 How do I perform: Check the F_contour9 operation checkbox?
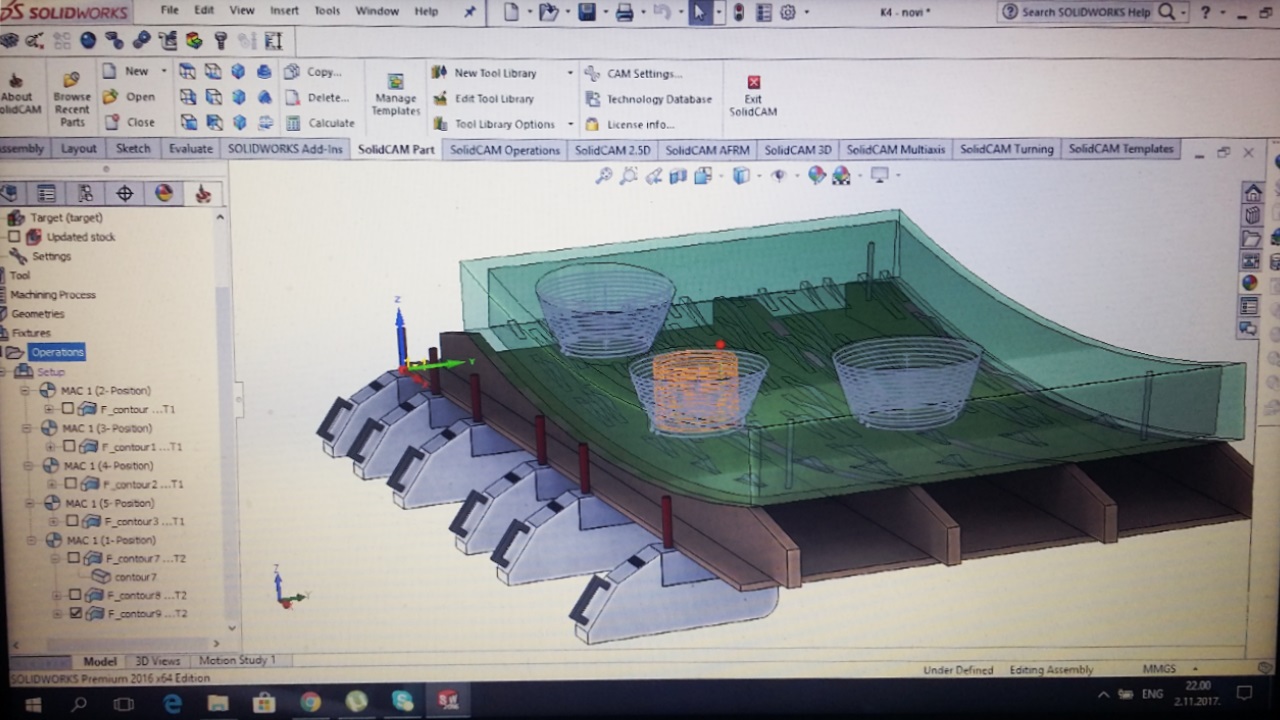coord(76,613)
